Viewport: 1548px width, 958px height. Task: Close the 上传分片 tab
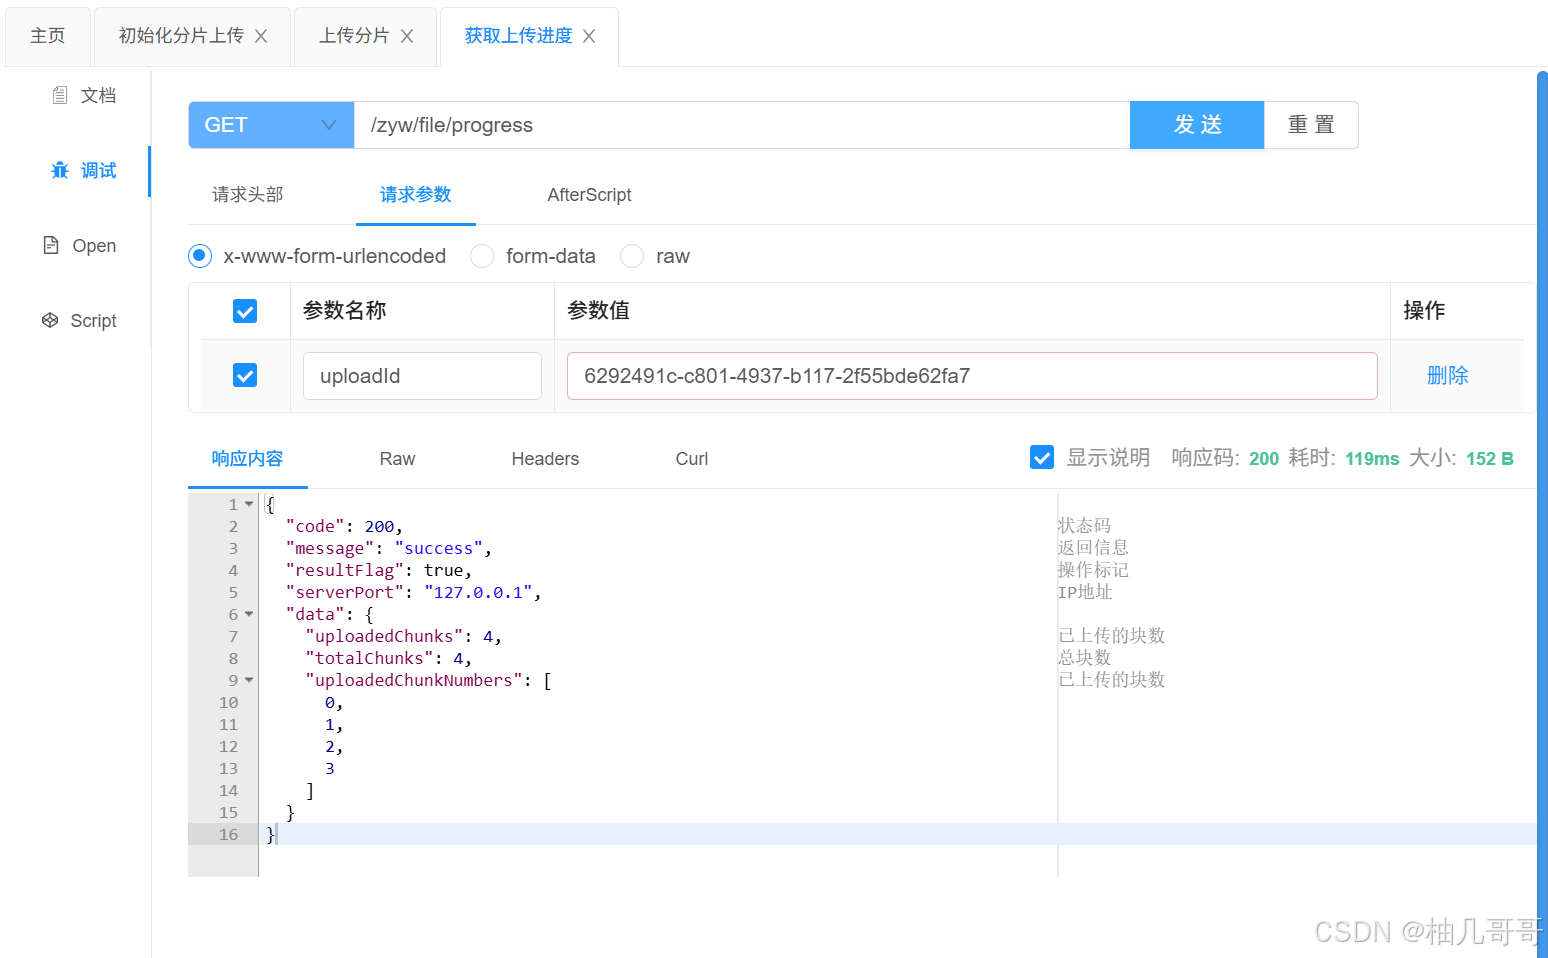coord(407,36)
